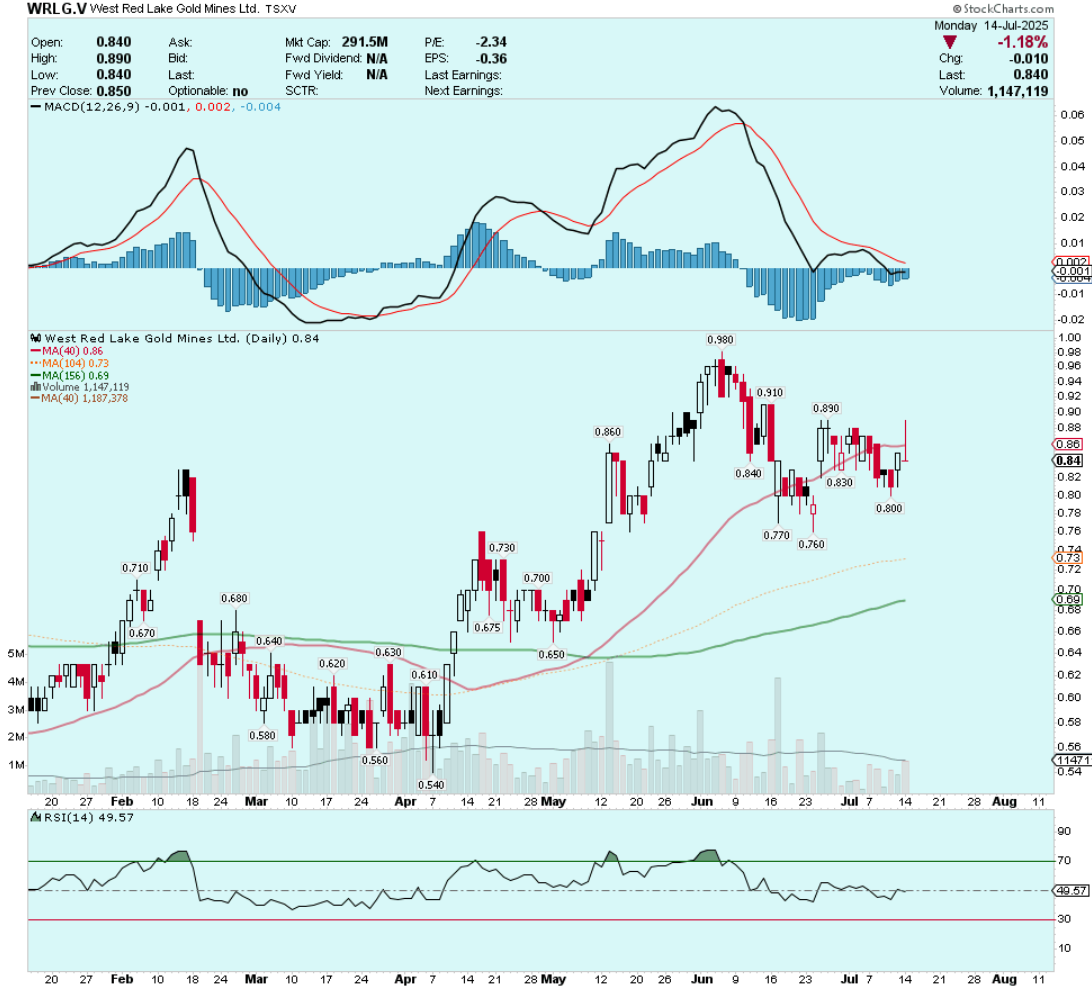
Task: Click the Prev Close value 0.850
Action: (x=114, y=91)
